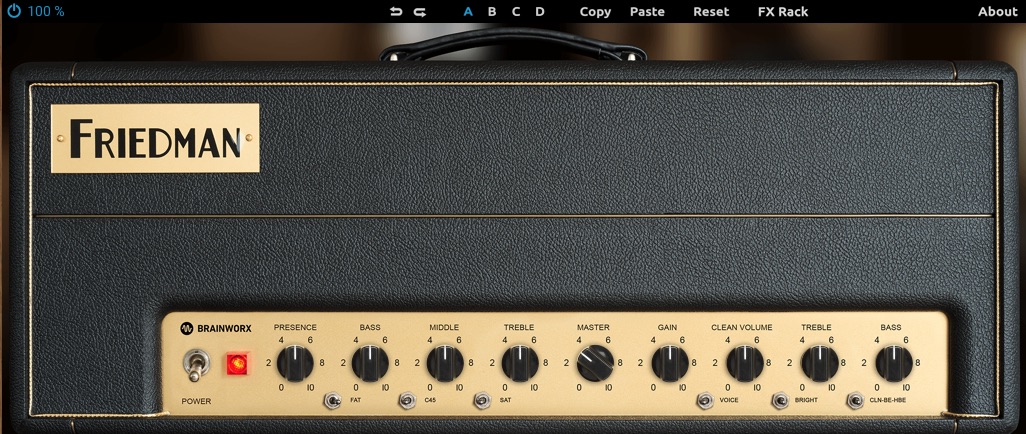Toggle the VOICE switch
Image resolution: width=1026 pixels, height=434 pixels.
705,400
